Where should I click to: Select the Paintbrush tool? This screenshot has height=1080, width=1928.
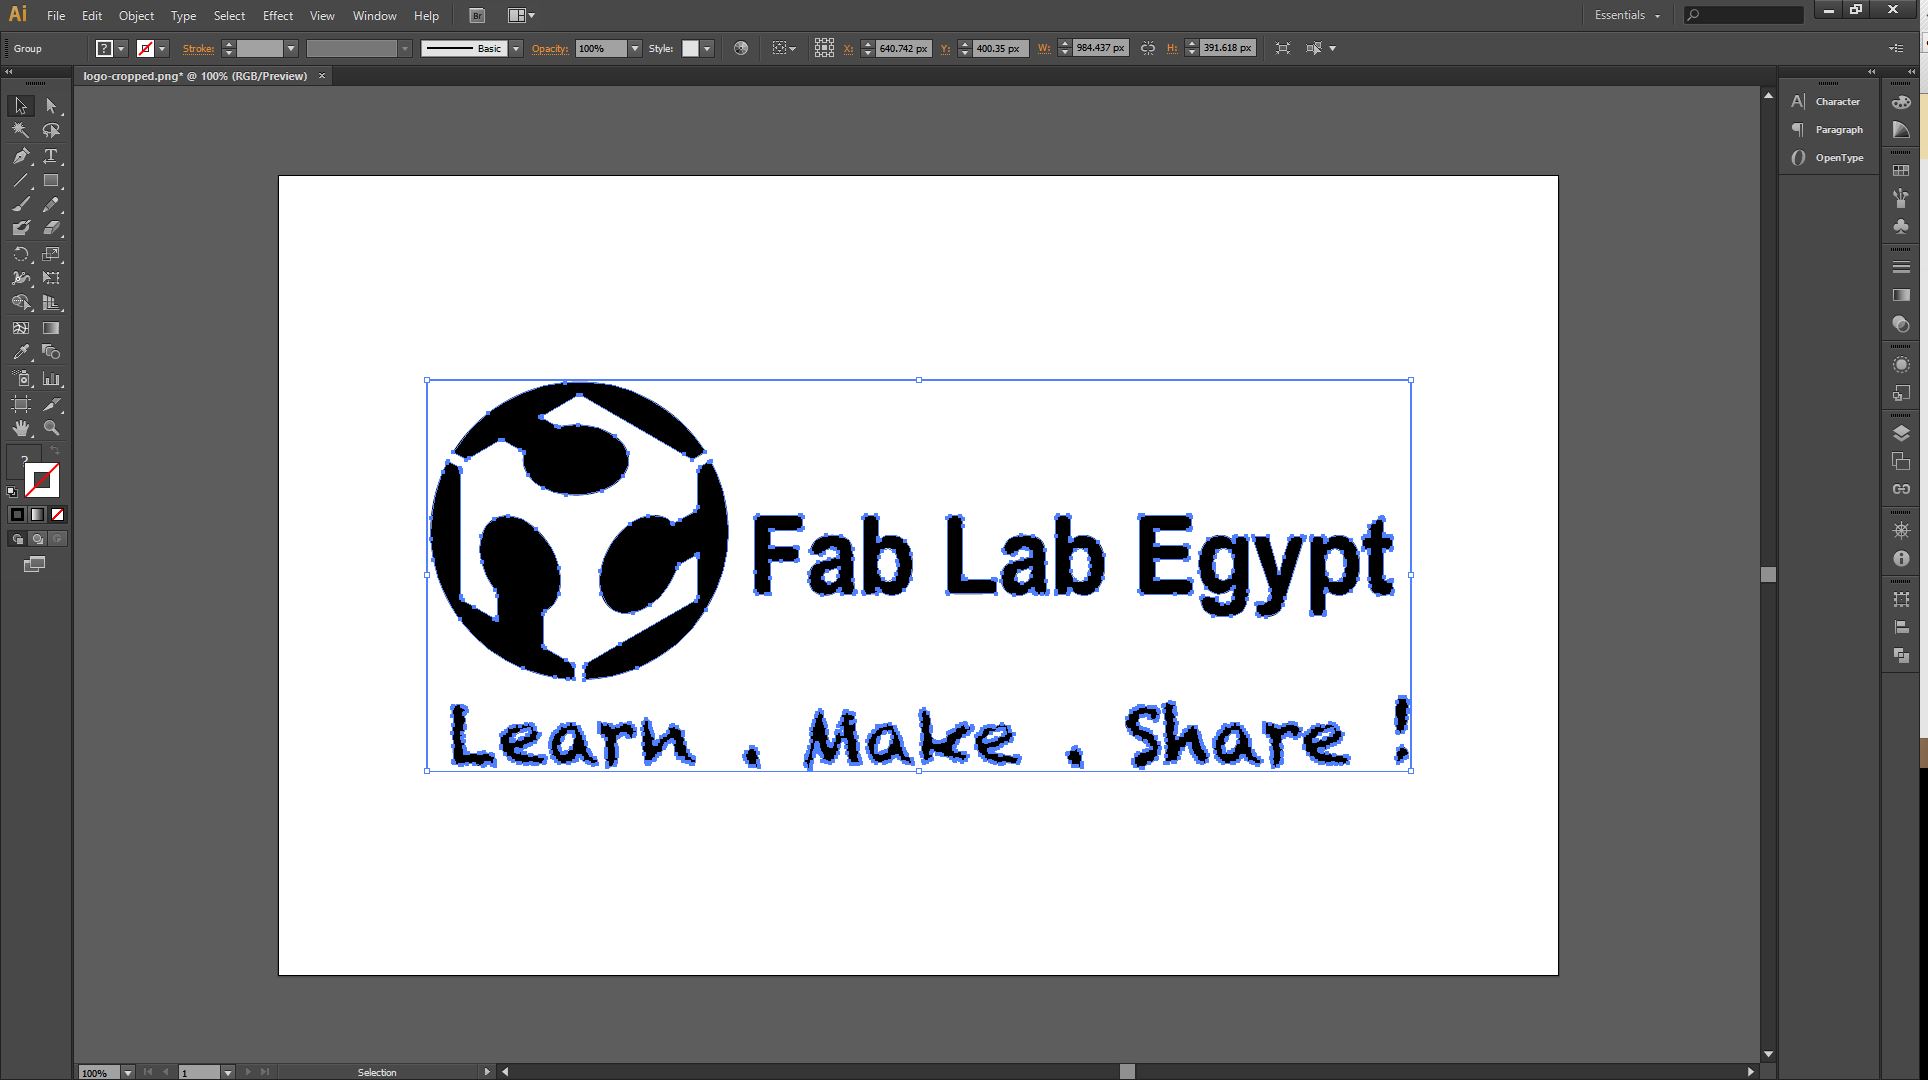[x=20, y=204]
